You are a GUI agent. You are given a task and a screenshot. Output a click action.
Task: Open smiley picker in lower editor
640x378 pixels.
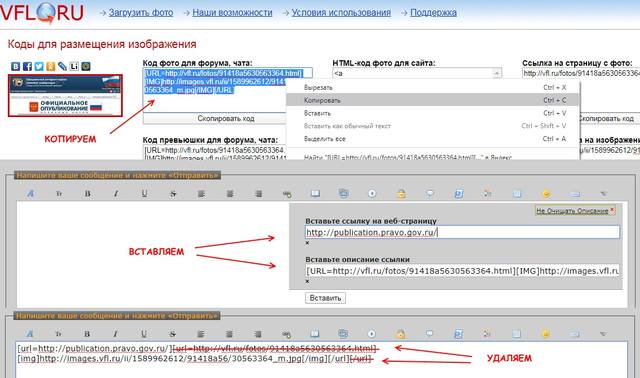545,334
